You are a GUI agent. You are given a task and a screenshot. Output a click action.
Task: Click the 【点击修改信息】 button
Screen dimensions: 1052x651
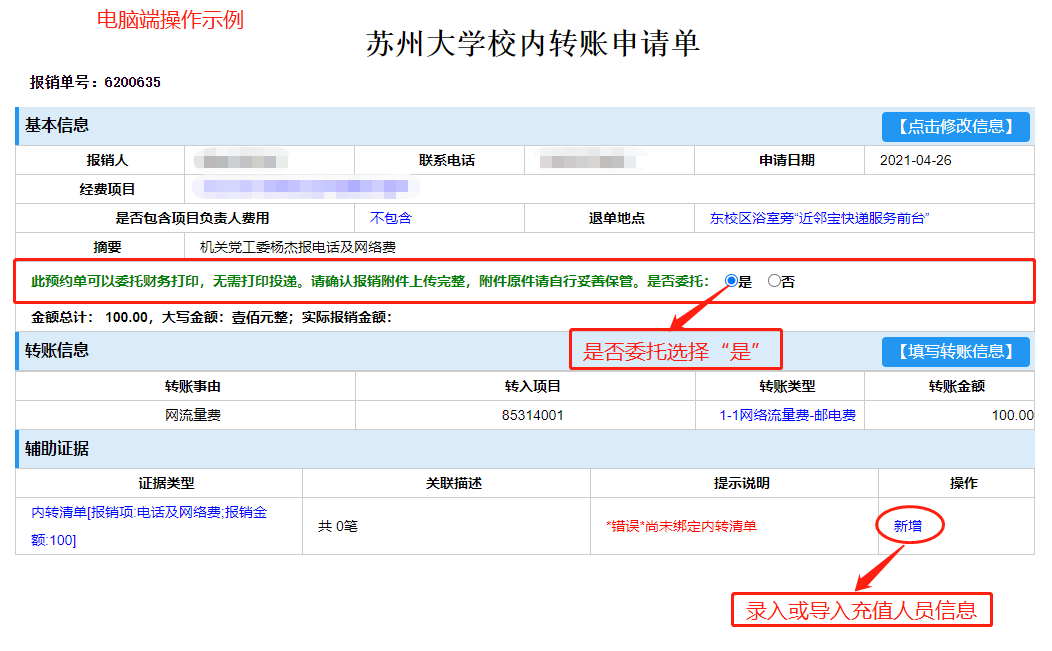pyautogui.click(x=955, y=126)
